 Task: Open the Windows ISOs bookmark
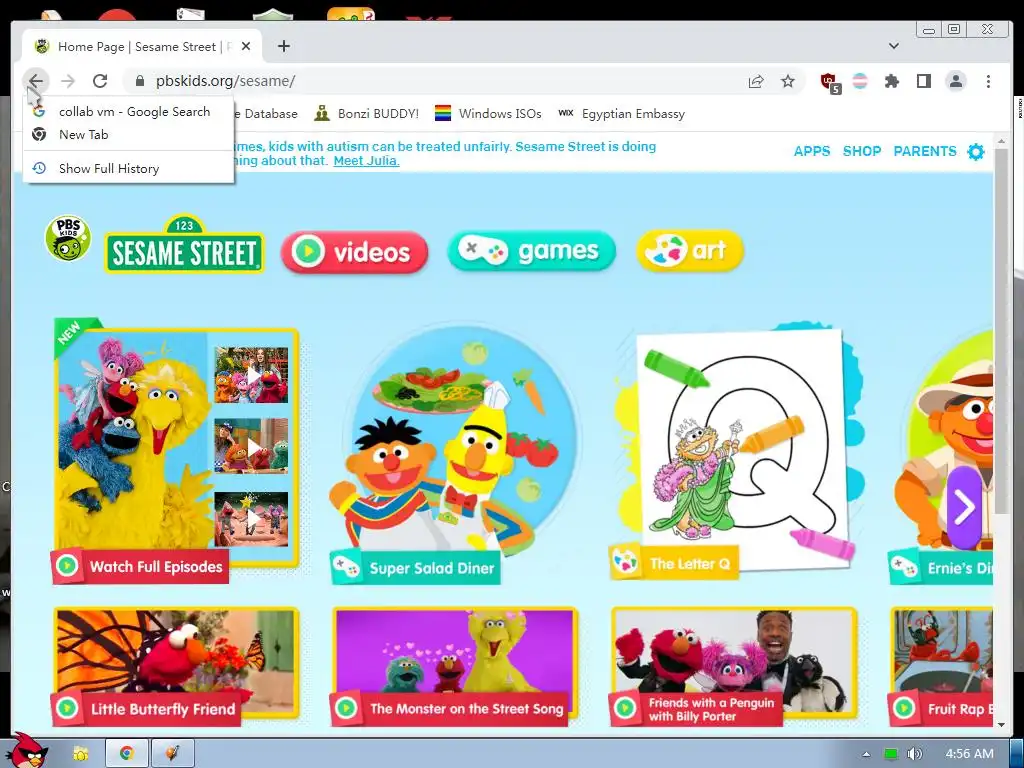(488, 114)
